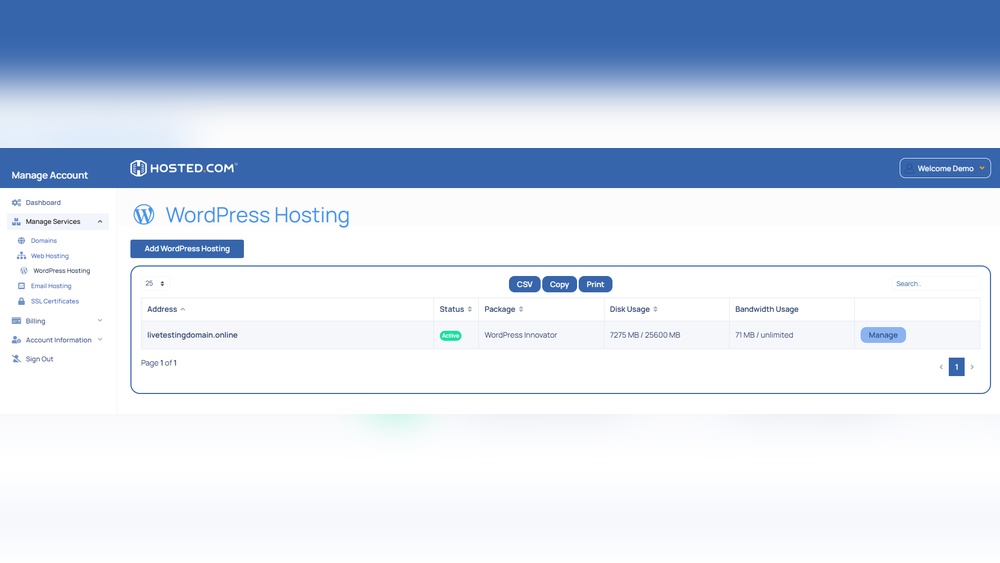Click the Print button
This screenshot has width=1000, height=563.
tap(595, 284)
